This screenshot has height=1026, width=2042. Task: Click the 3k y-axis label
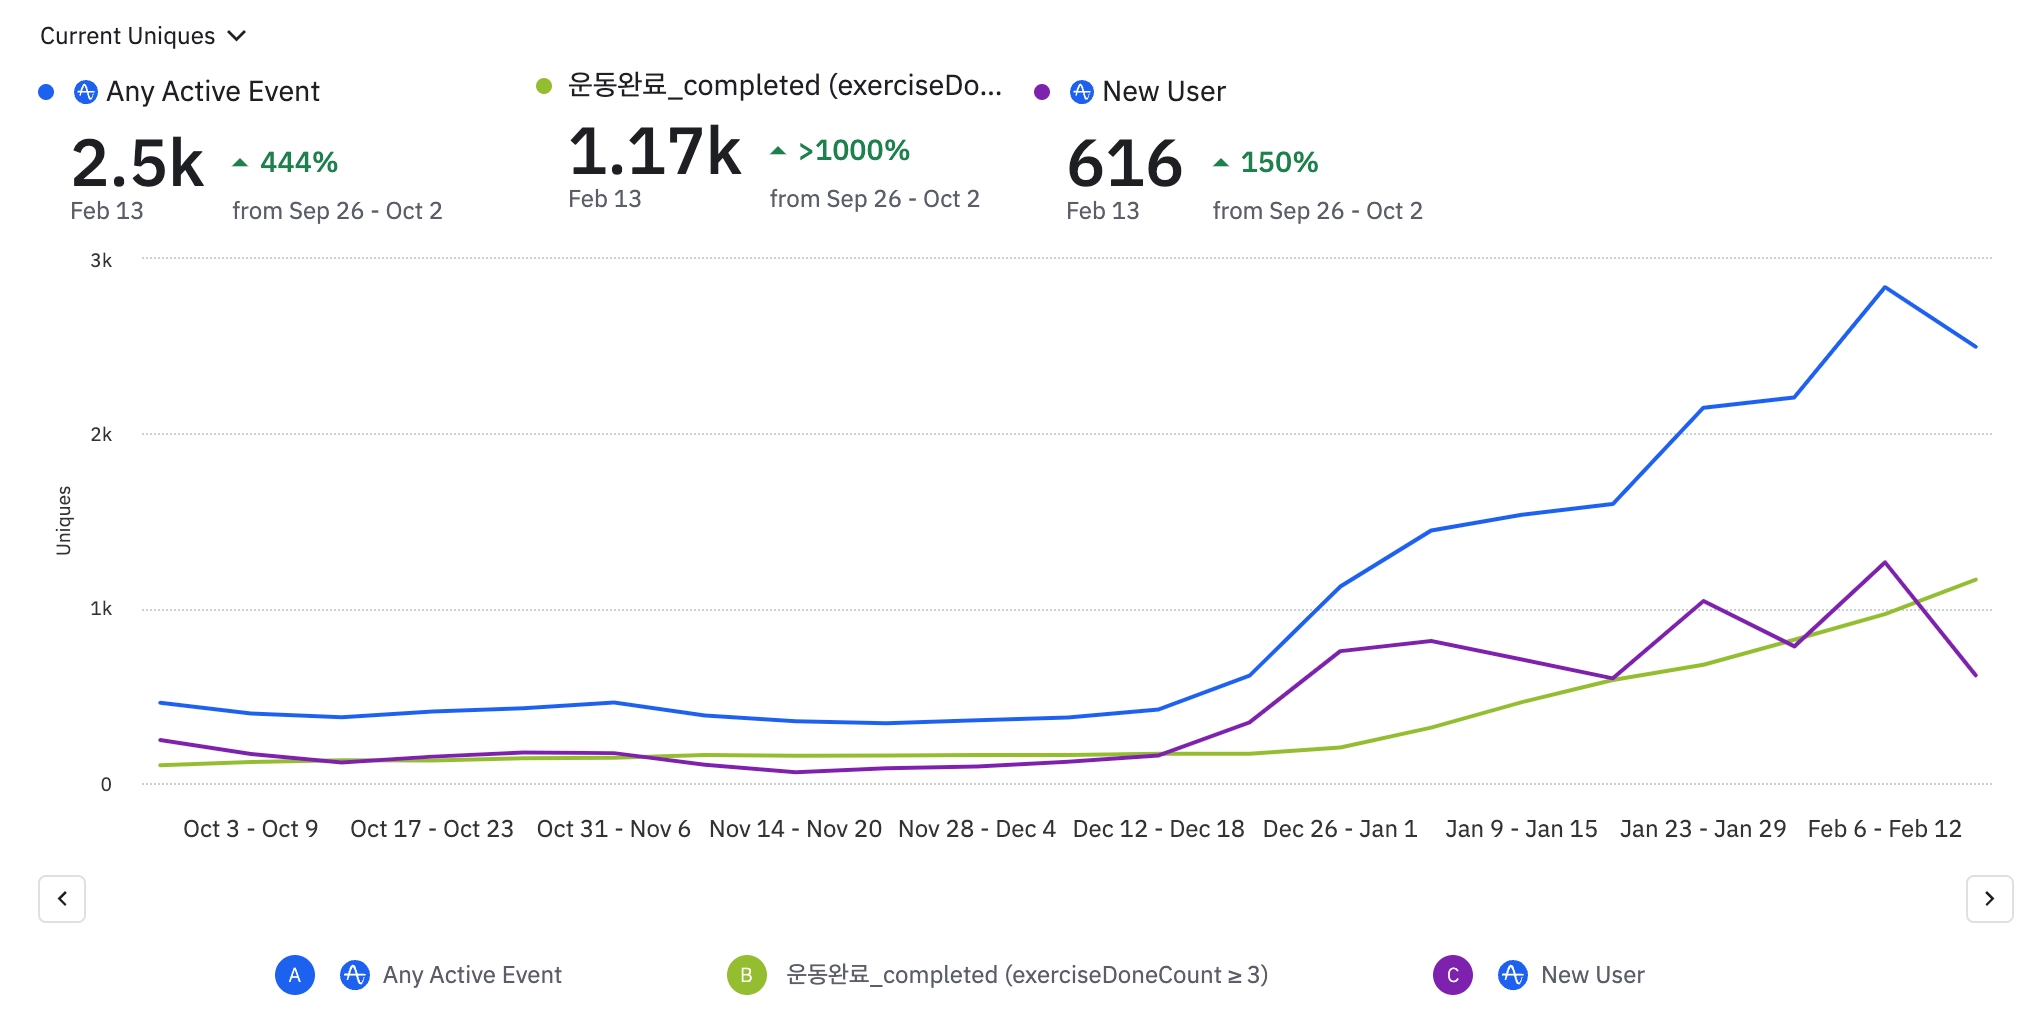click(101, 260)
